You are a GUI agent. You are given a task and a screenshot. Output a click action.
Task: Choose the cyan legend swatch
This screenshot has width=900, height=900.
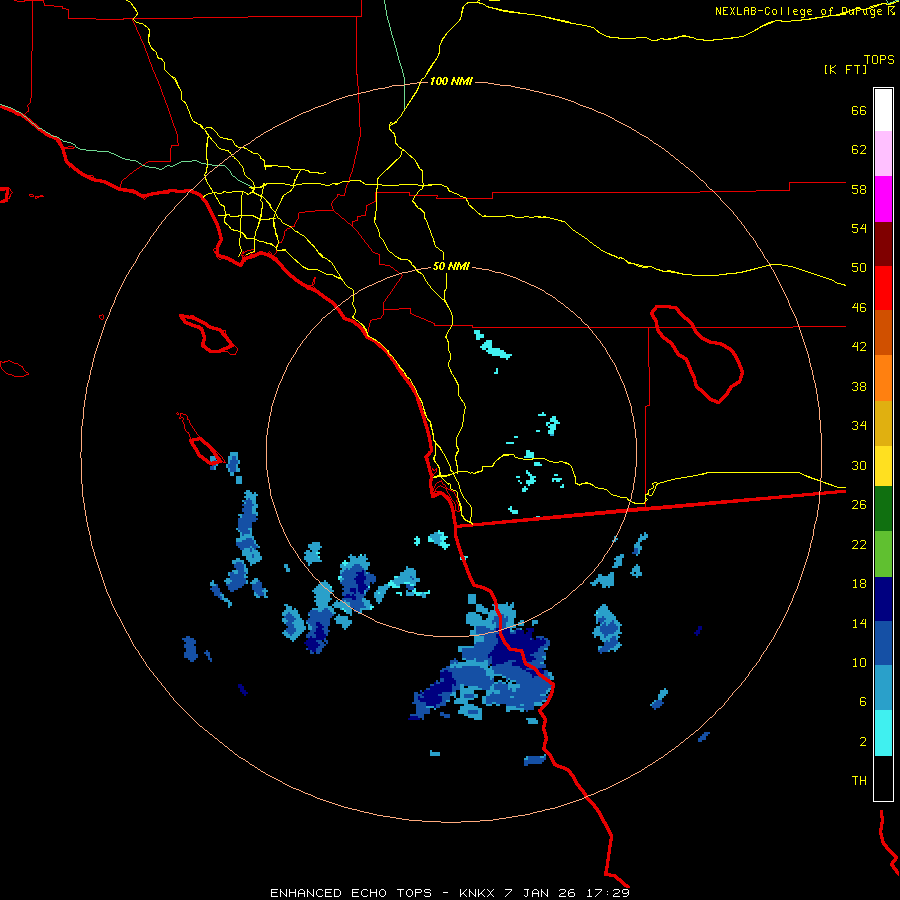pos(883,733)
